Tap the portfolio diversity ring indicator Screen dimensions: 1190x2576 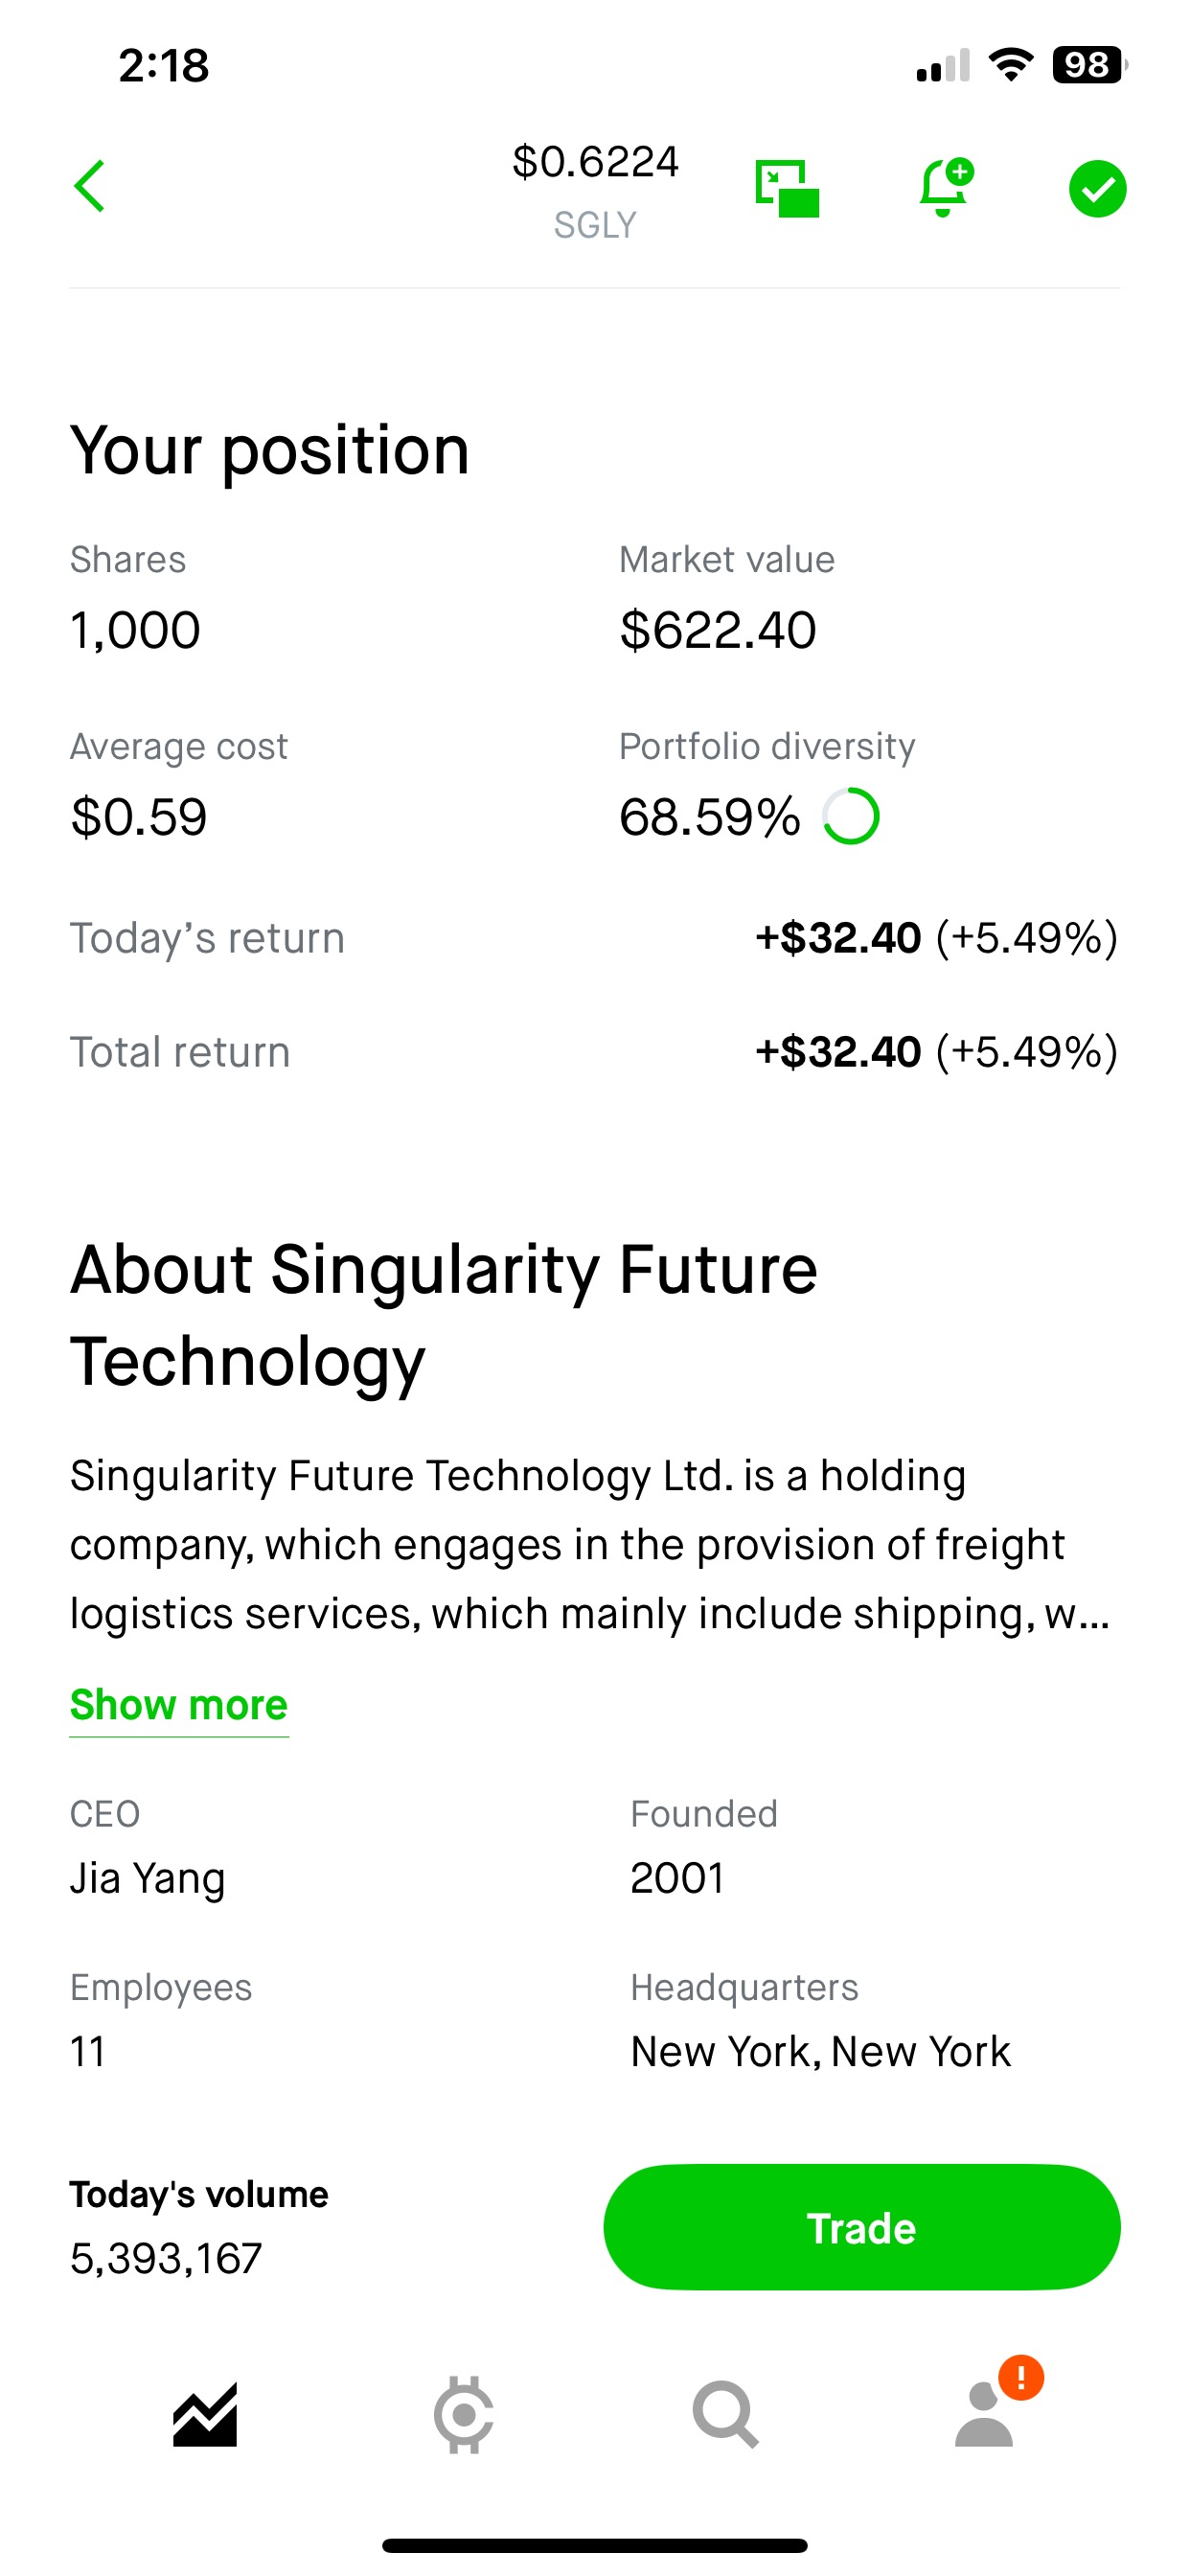click(851, 817)
